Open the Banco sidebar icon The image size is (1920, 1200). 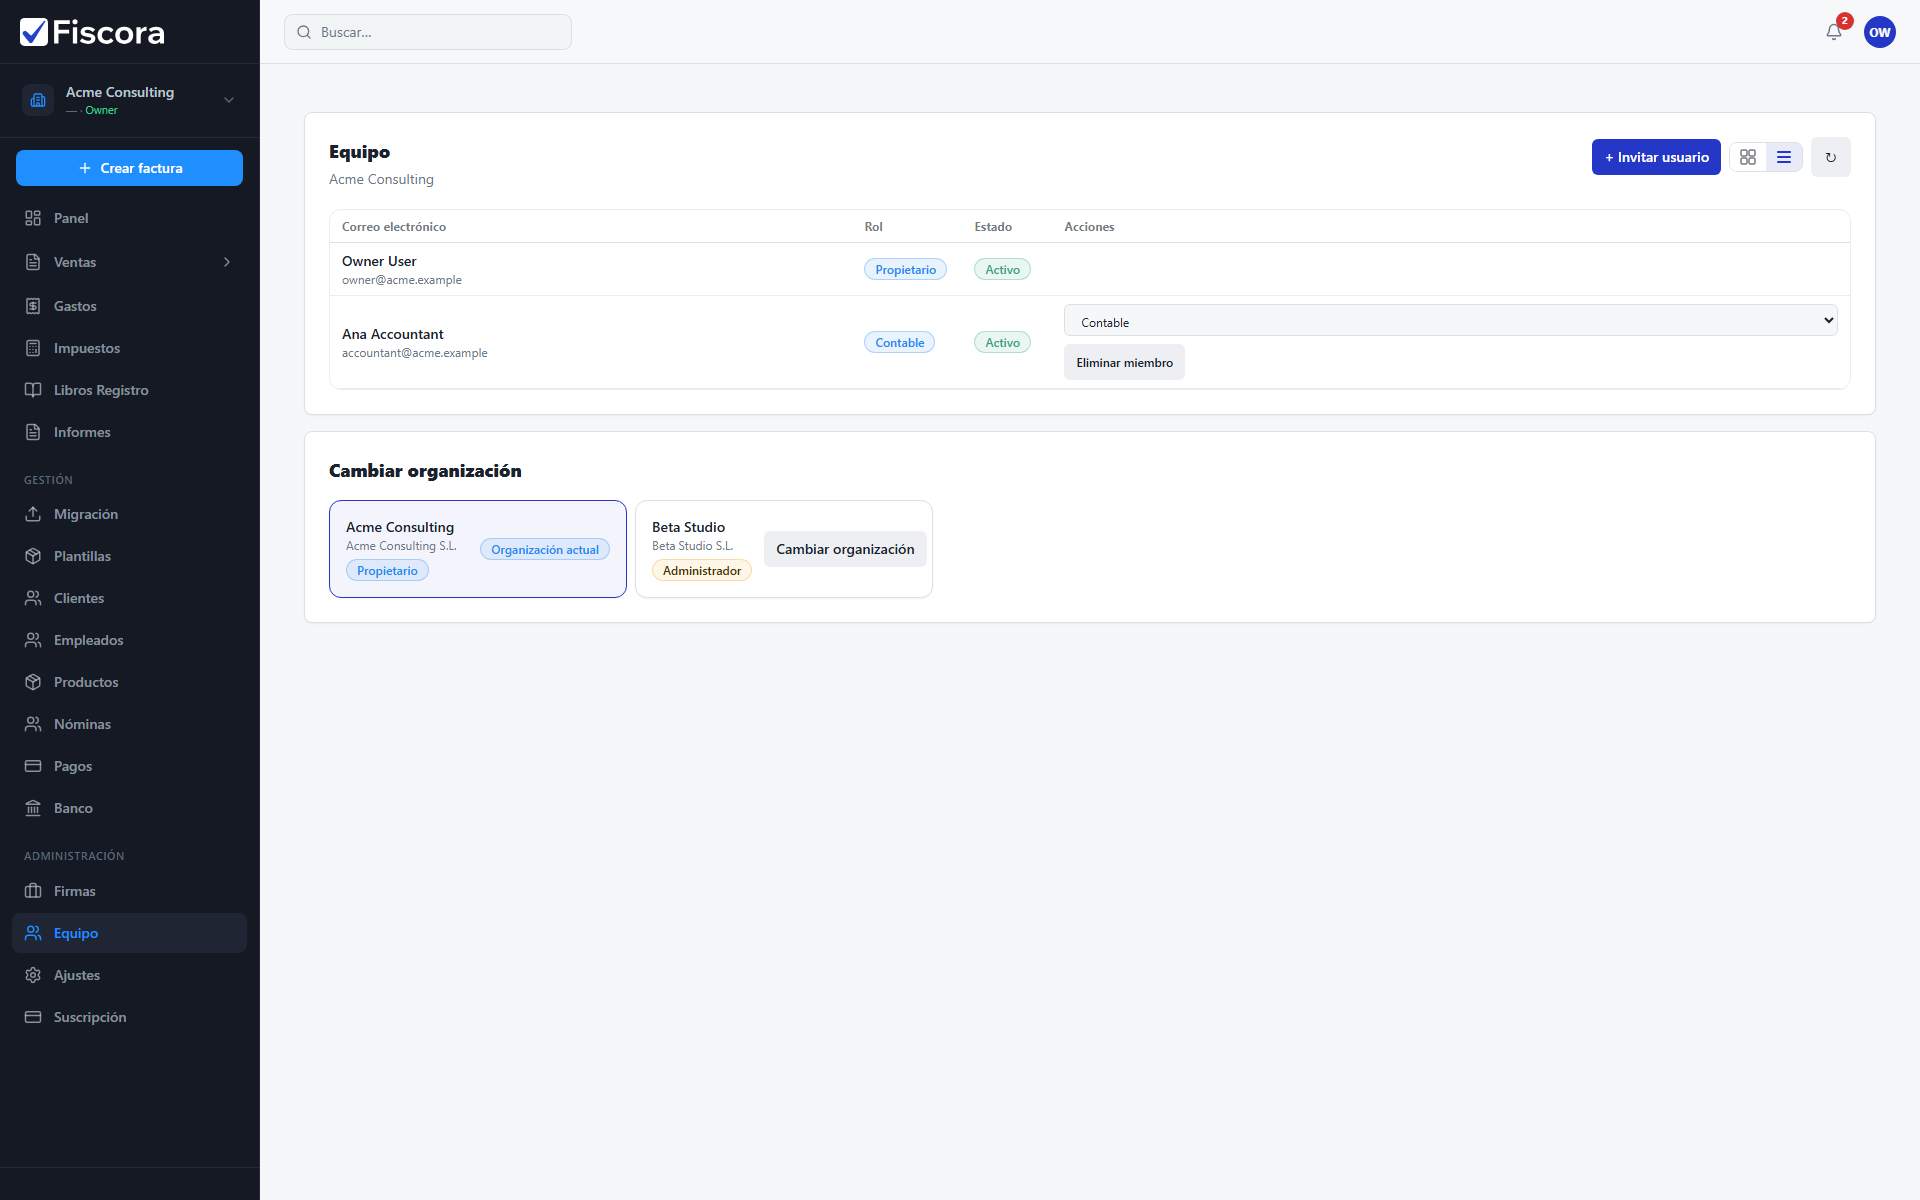(x=33, y=808)
